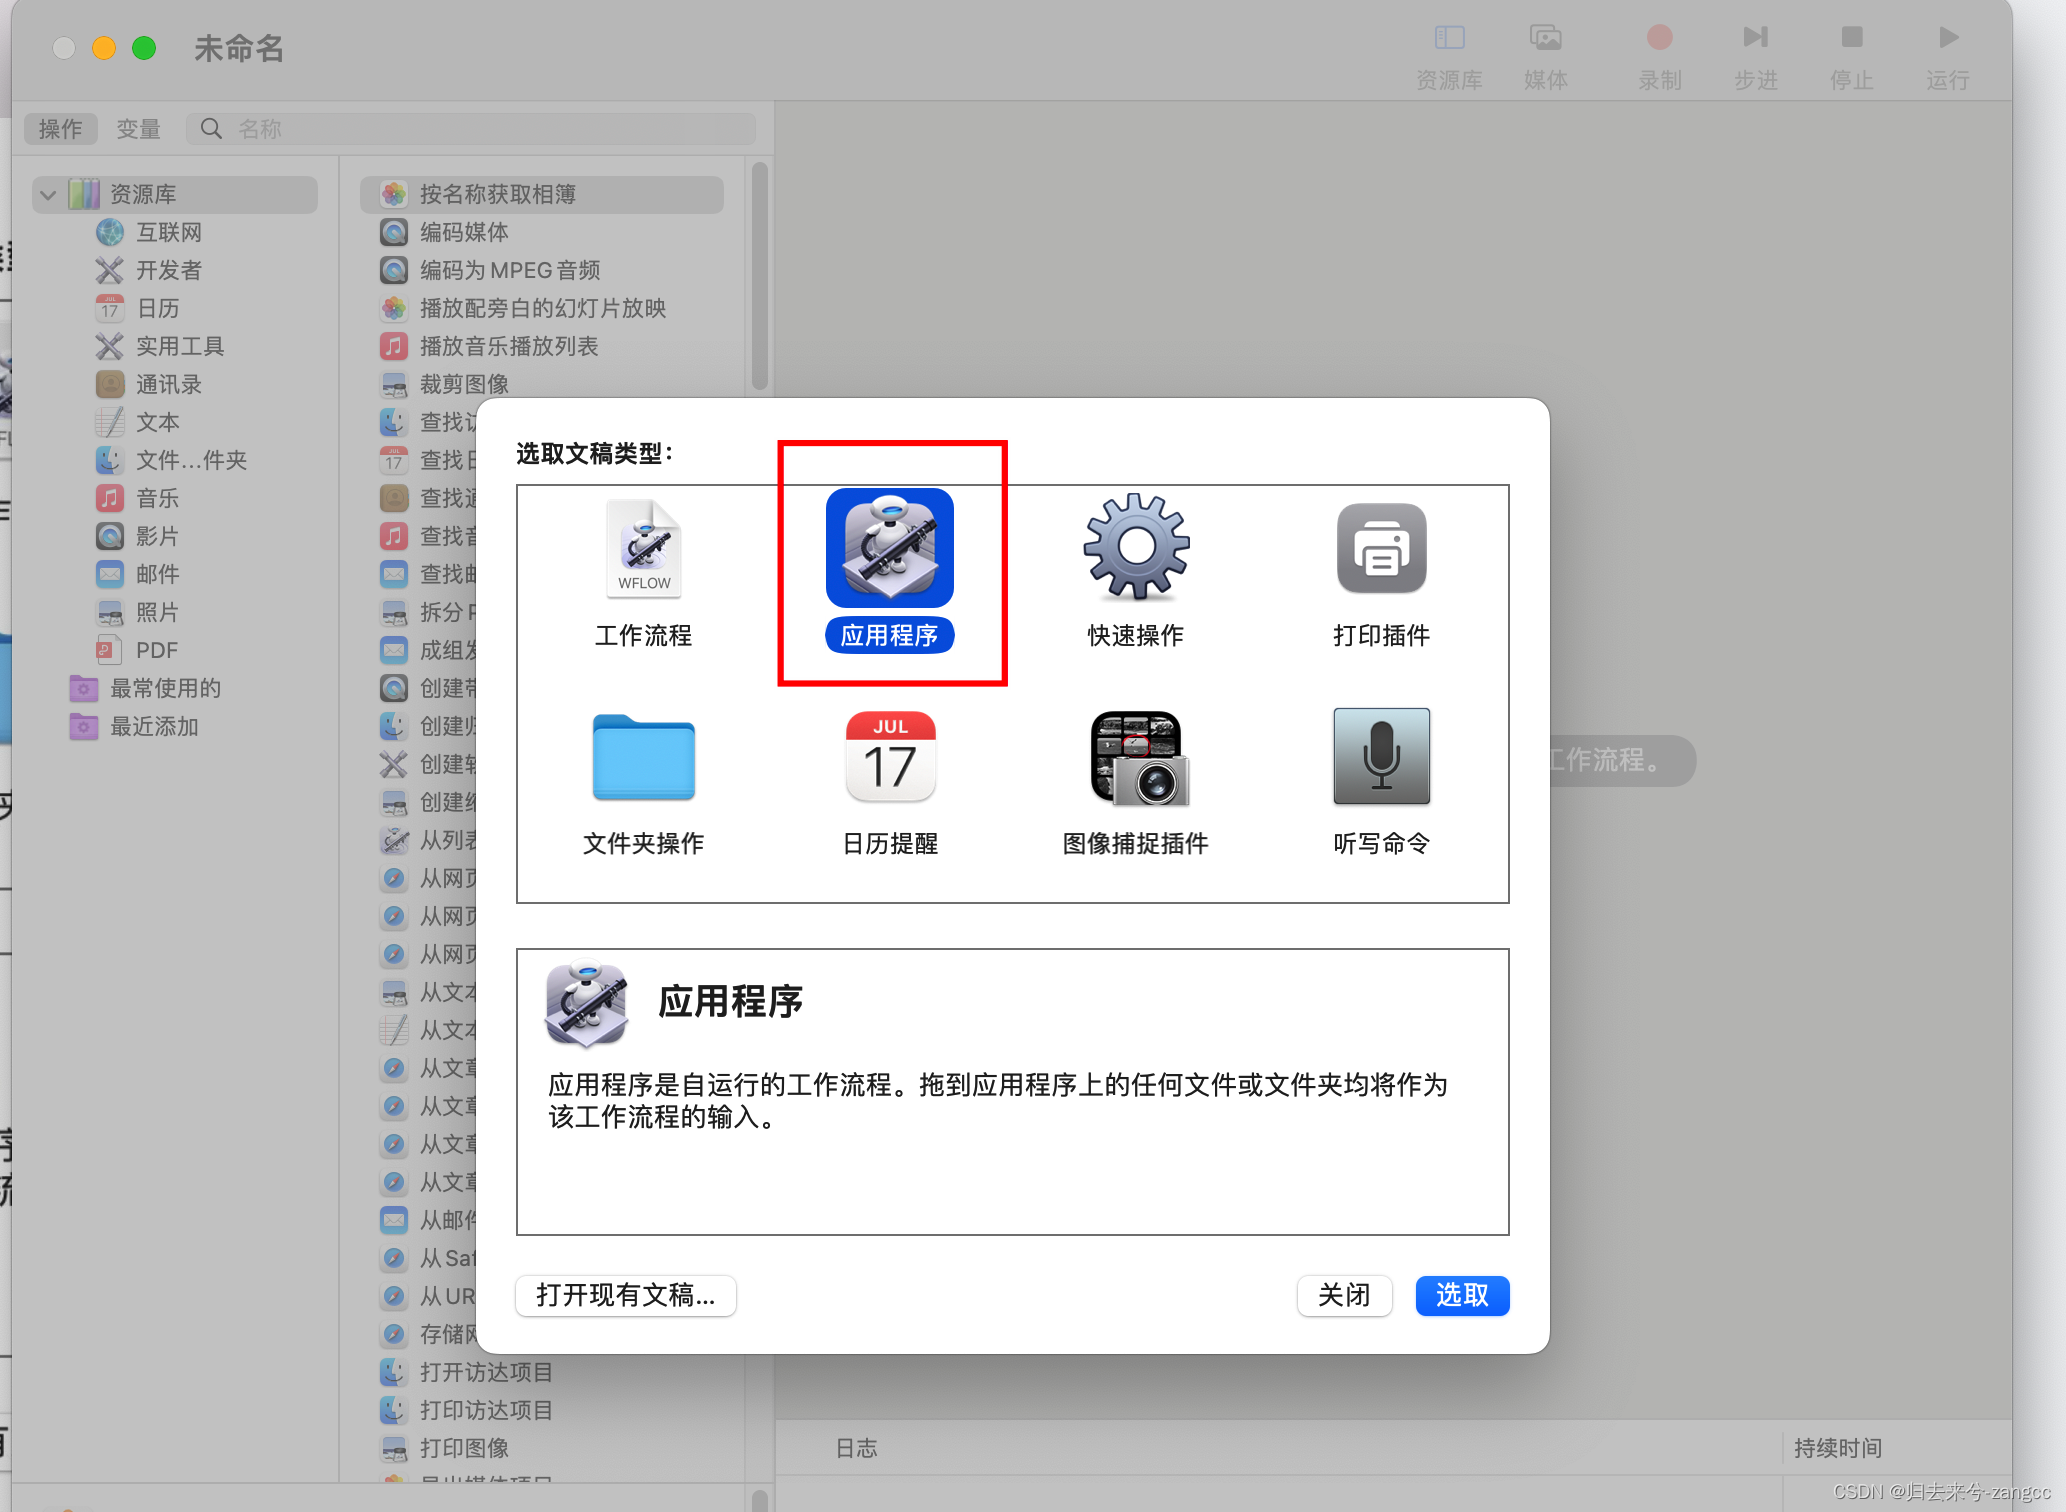This screenshot has height=1512, width=2066.
Task: Select 音乐 category in sidebar
Action: click(x=158, y=498)
